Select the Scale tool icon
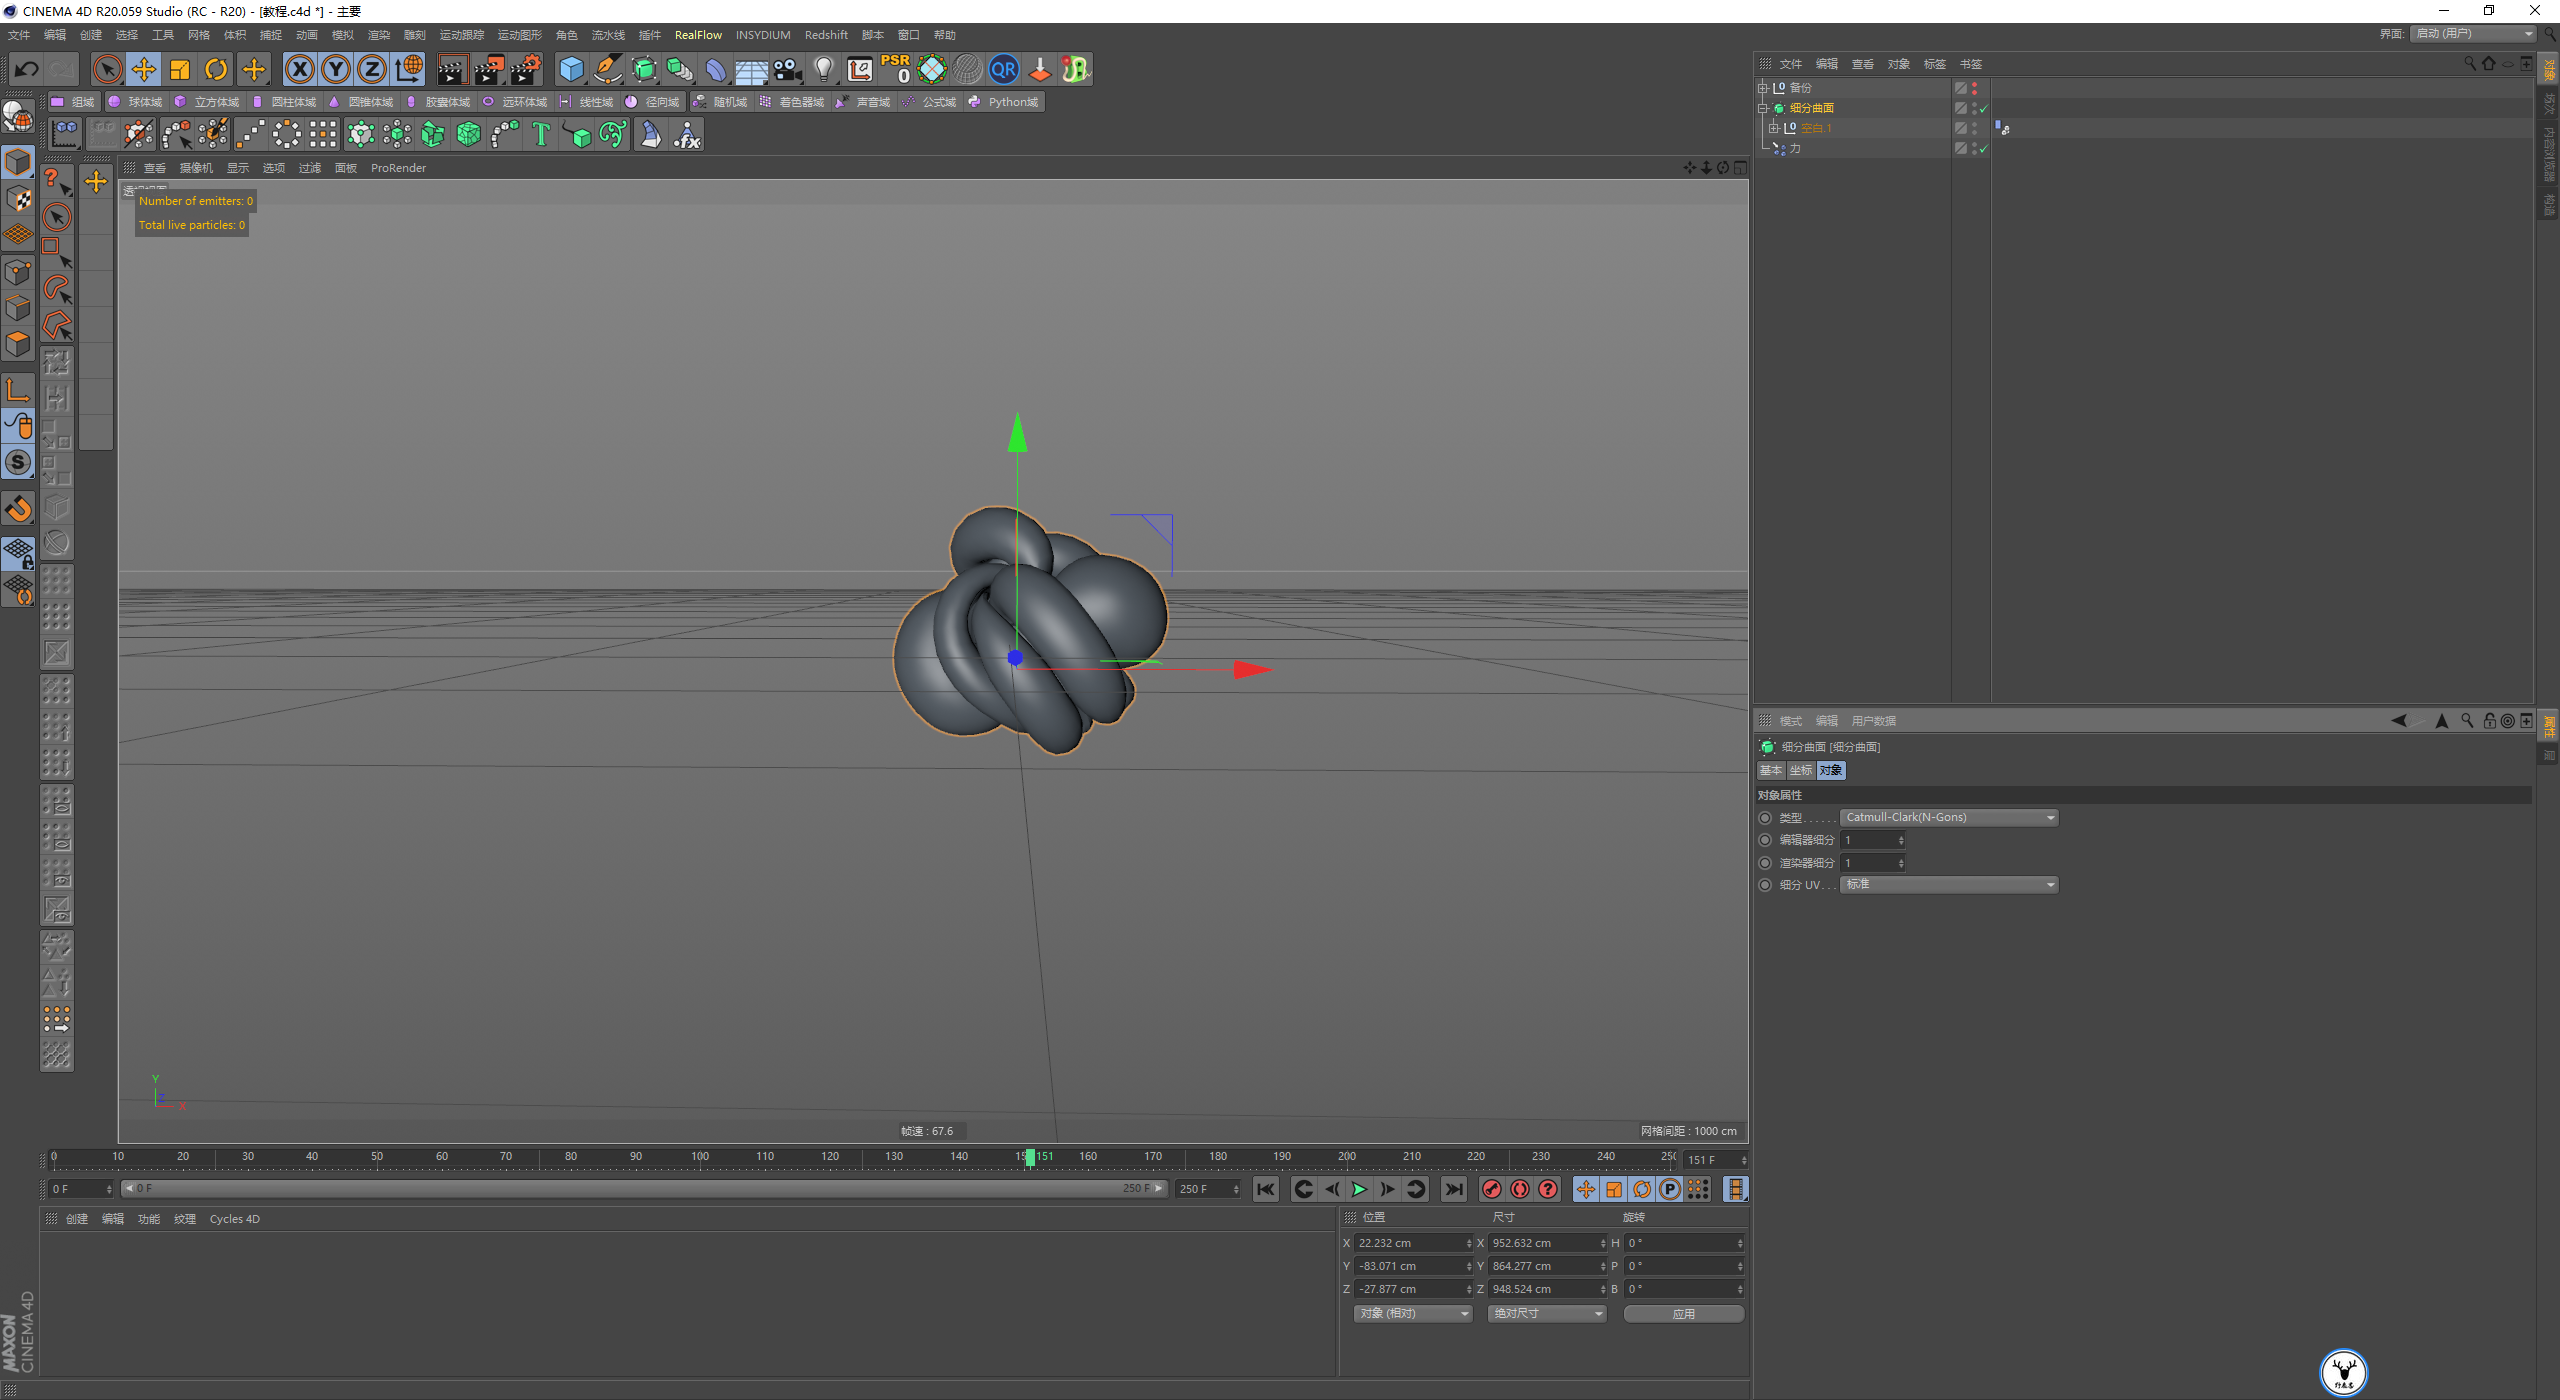This screenshot has width=2560, height=1400. [x=180, y=69]
